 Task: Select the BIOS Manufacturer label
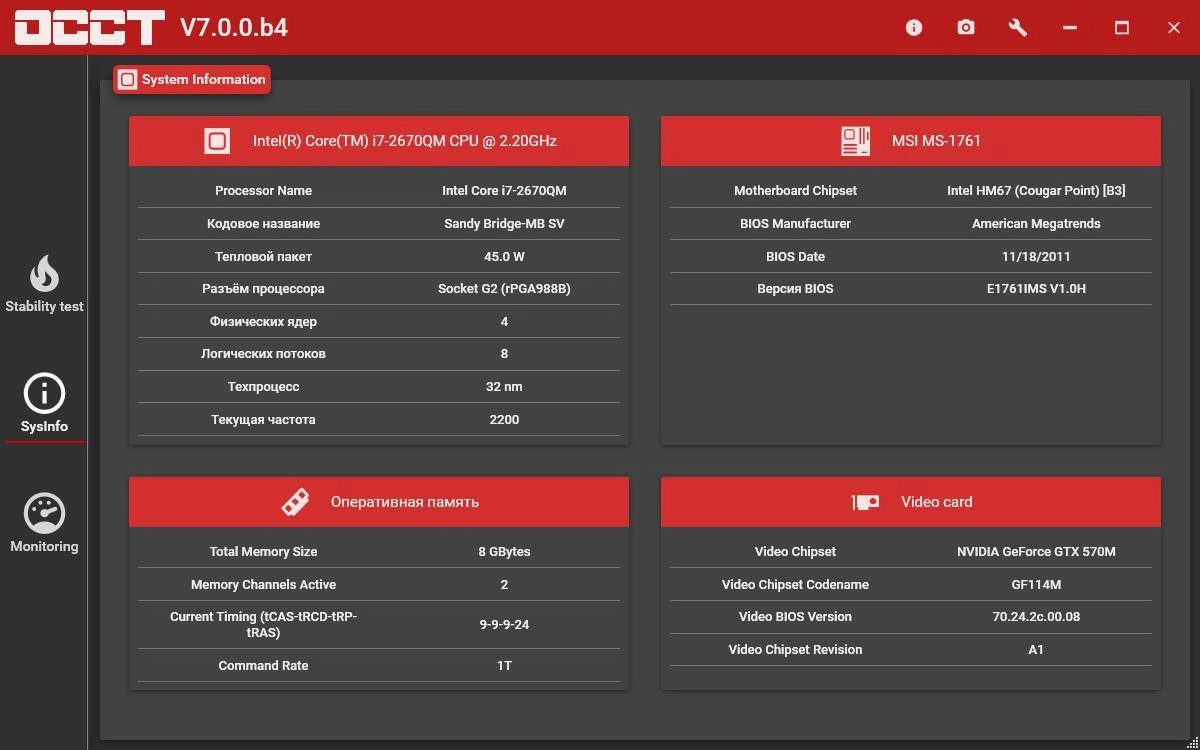(x=795, y=223)
